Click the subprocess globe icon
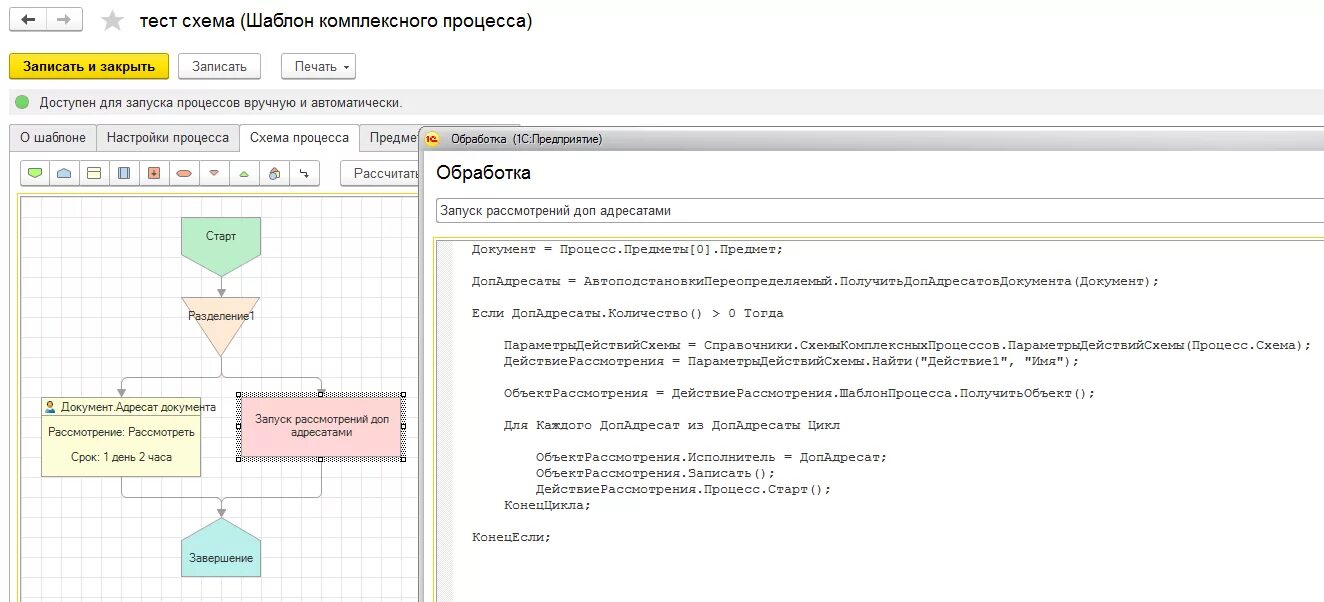Screen dimensions: 1324x602 pos(273,173)
